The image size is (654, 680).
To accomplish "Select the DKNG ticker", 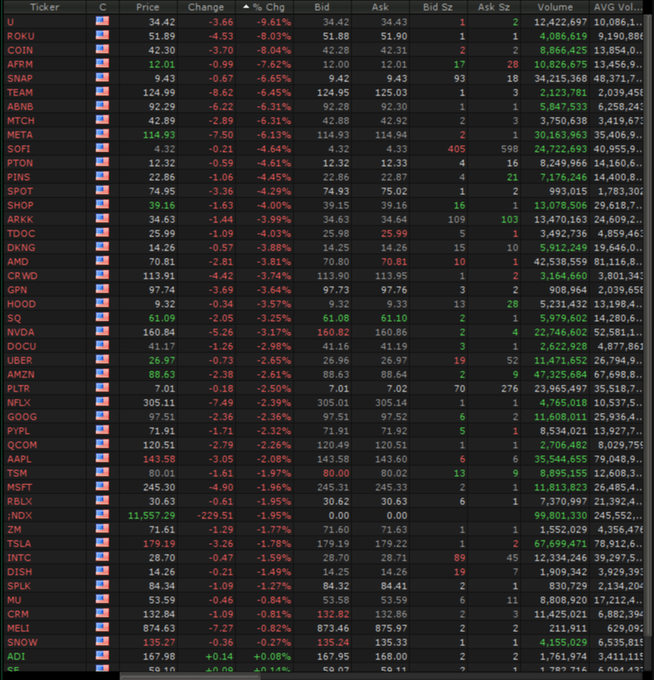I will [21, 248].
